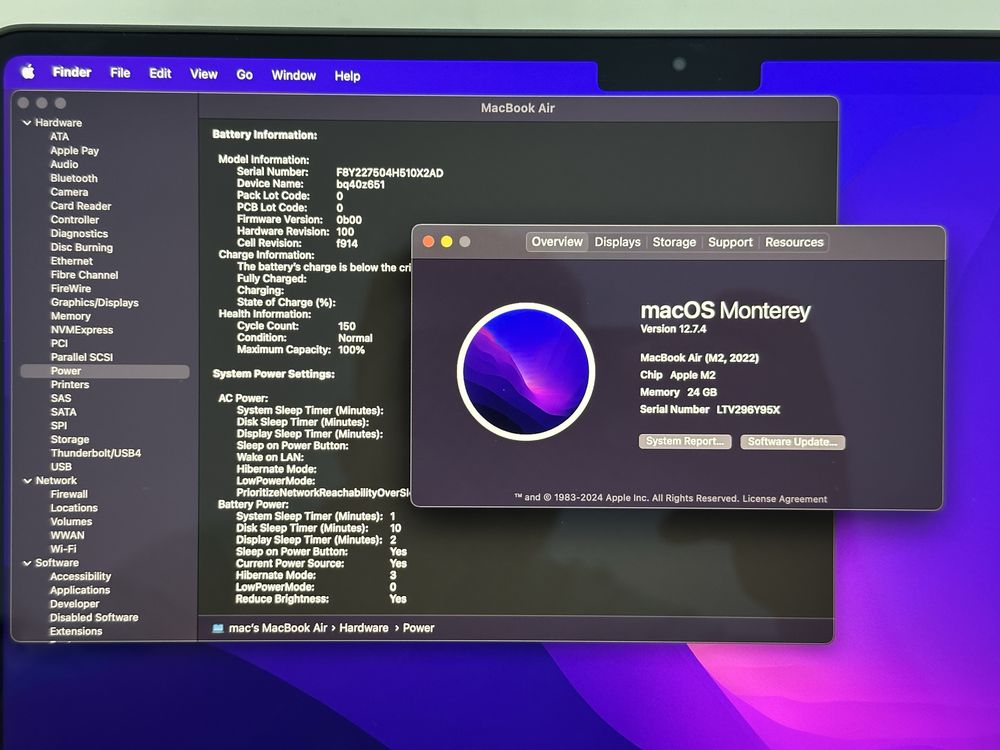Select Parallel SCSI in the sidebar
Viewport: 1000px width, 750px height.
click(82, 357)
